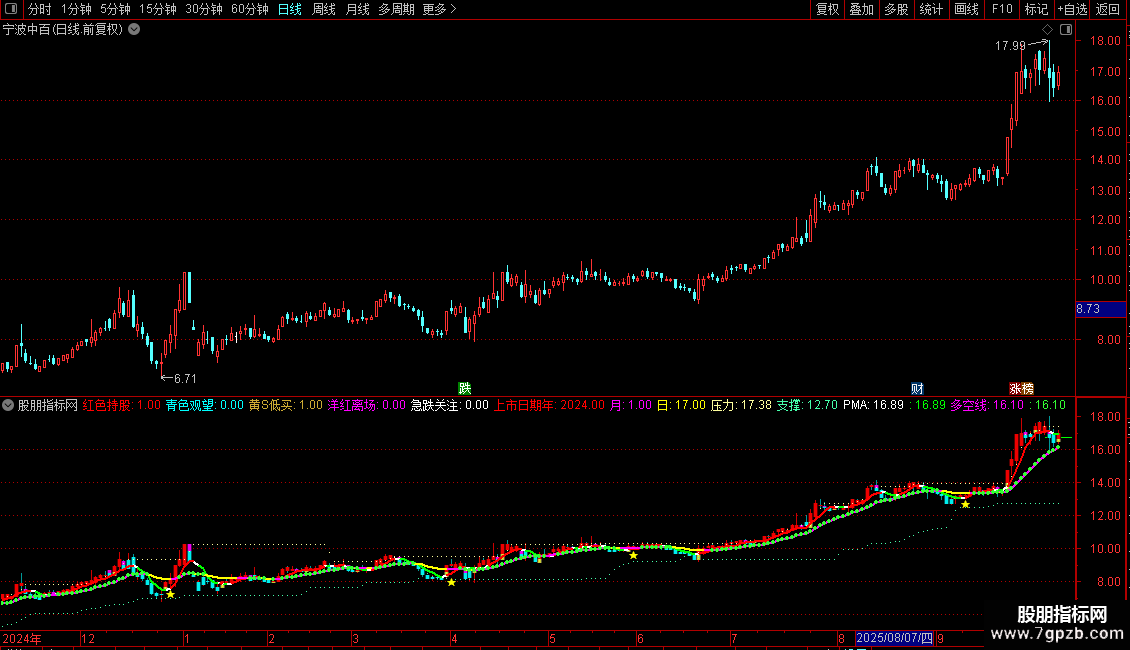Open the 多周期 multi-period view

coord(396,9)
